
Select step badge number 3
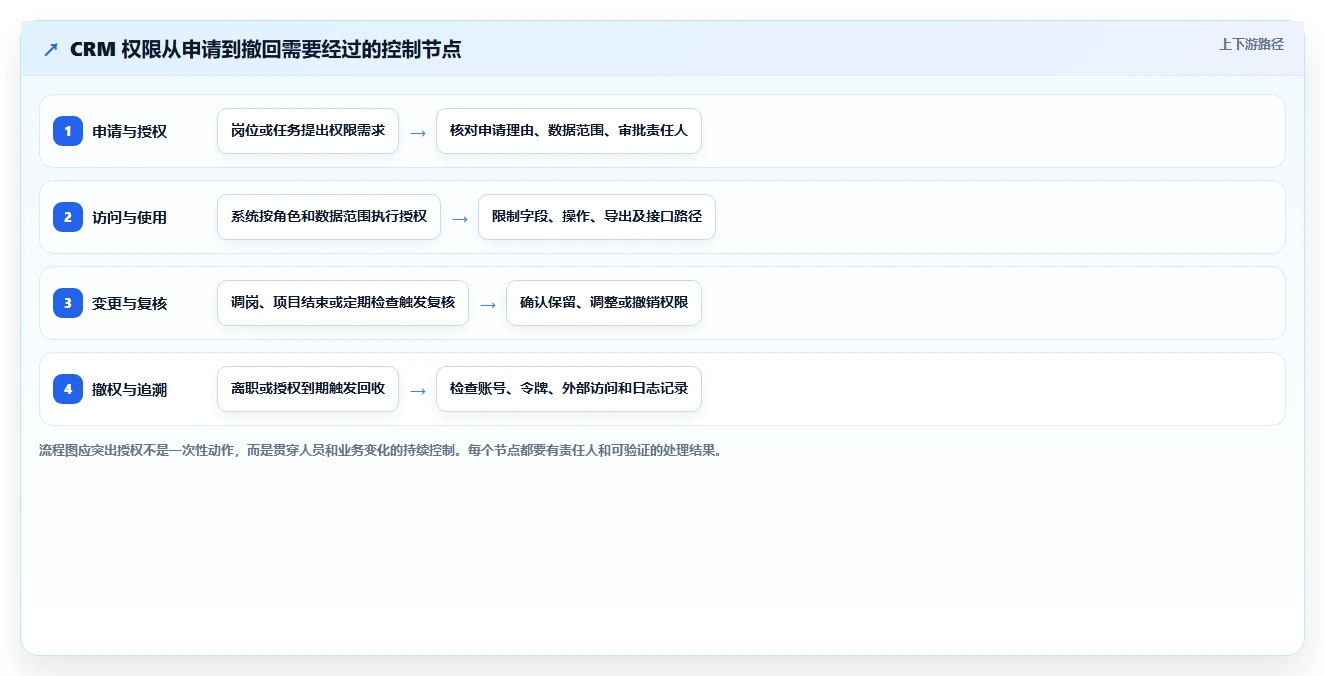coord(68,303)
